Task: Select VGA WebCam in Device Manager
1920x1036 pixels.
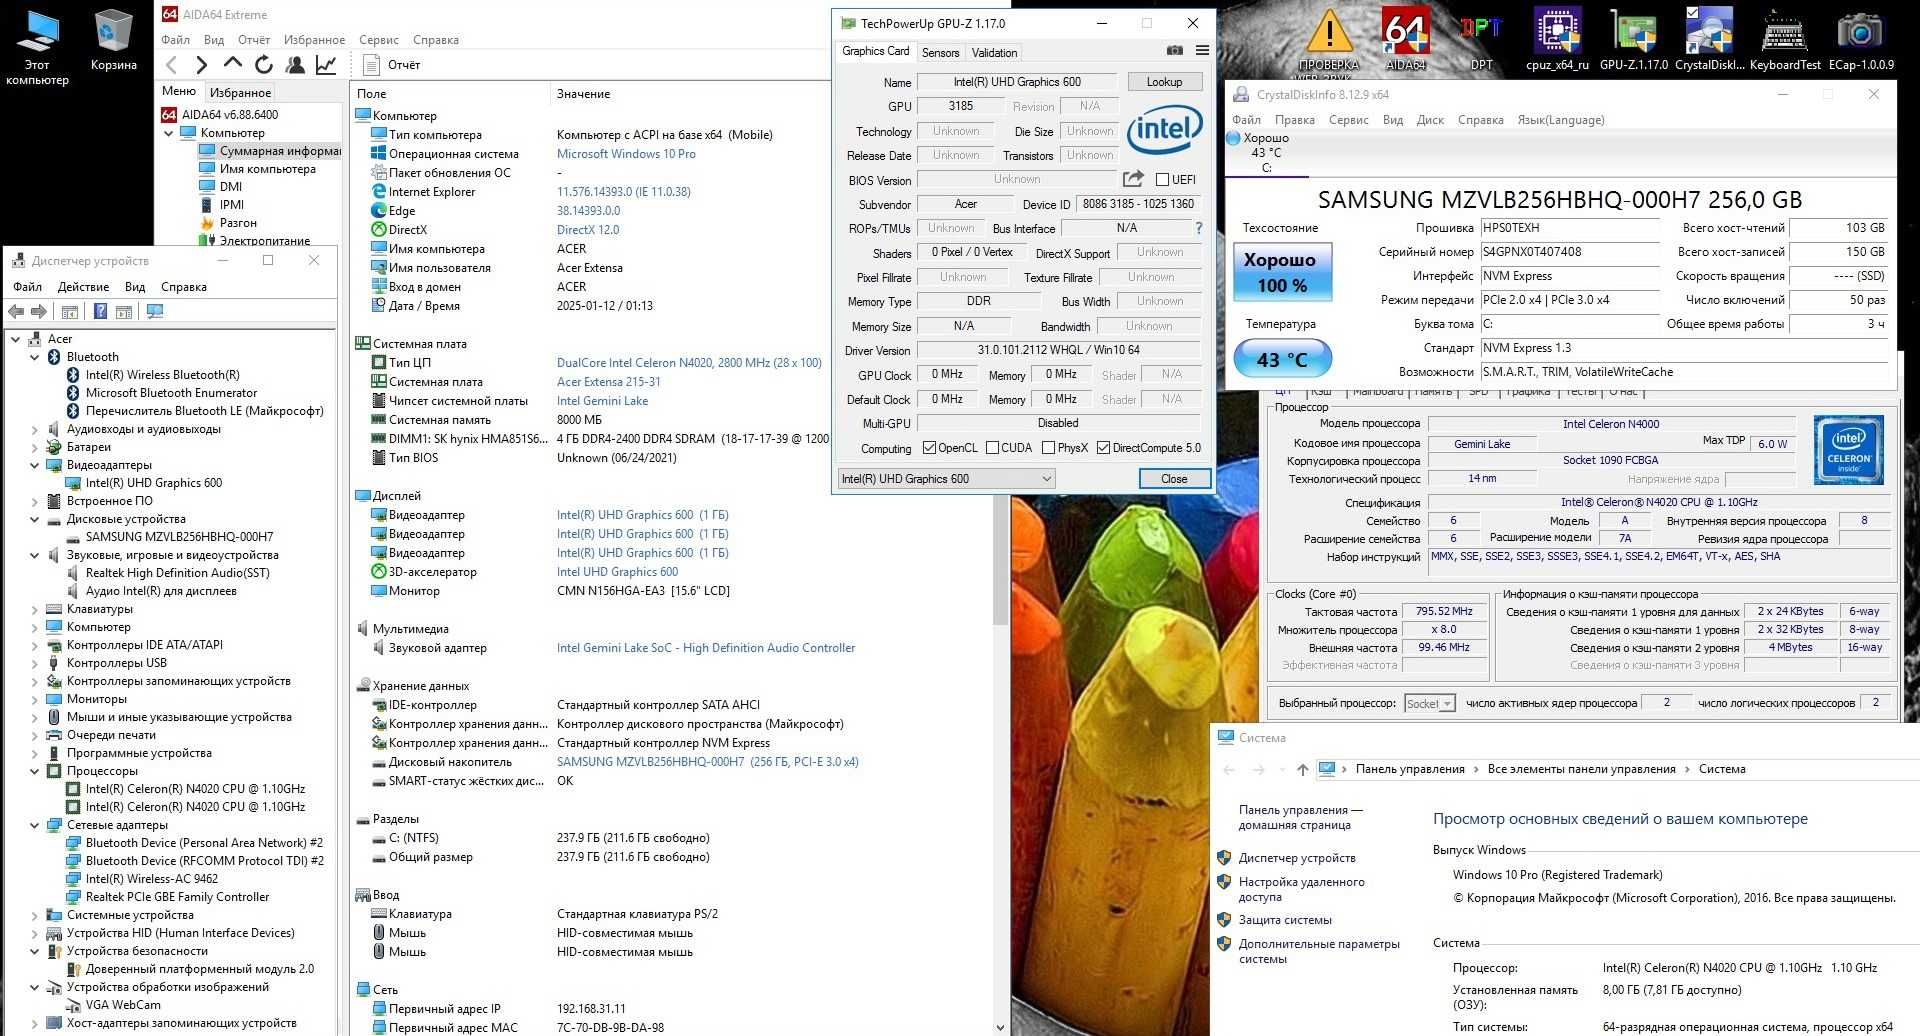Action: point(123,1005)
